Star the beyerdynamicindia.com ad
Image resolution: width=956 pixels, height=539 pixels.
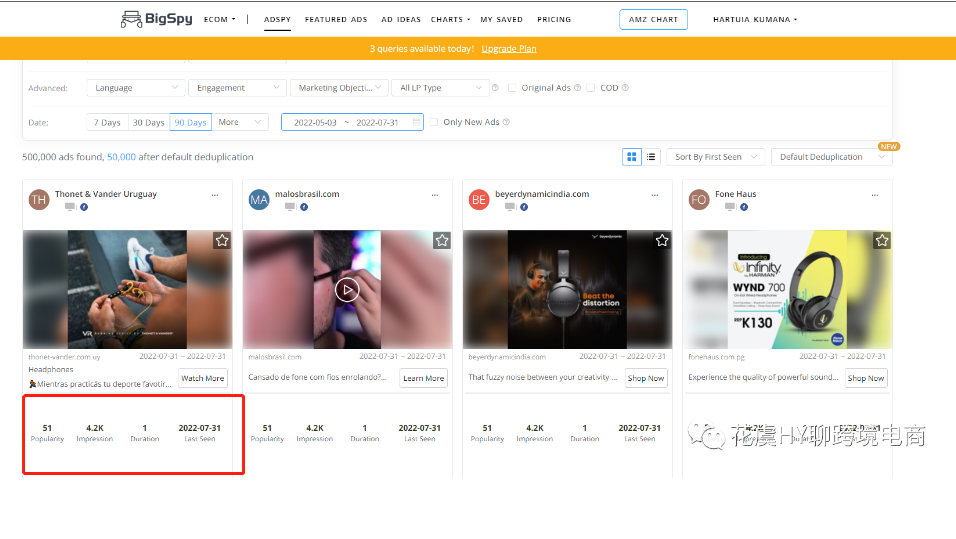[x=662, y=241]
